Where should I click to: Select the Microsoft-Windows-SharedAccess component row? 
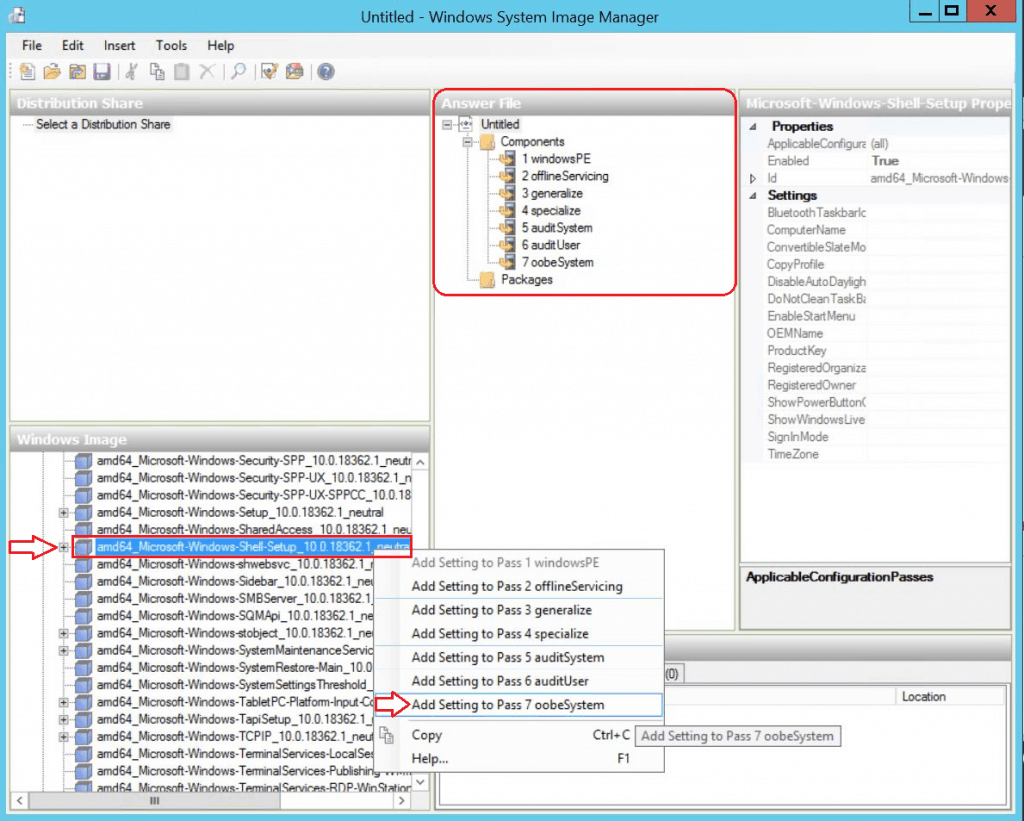tap(253, 530)
